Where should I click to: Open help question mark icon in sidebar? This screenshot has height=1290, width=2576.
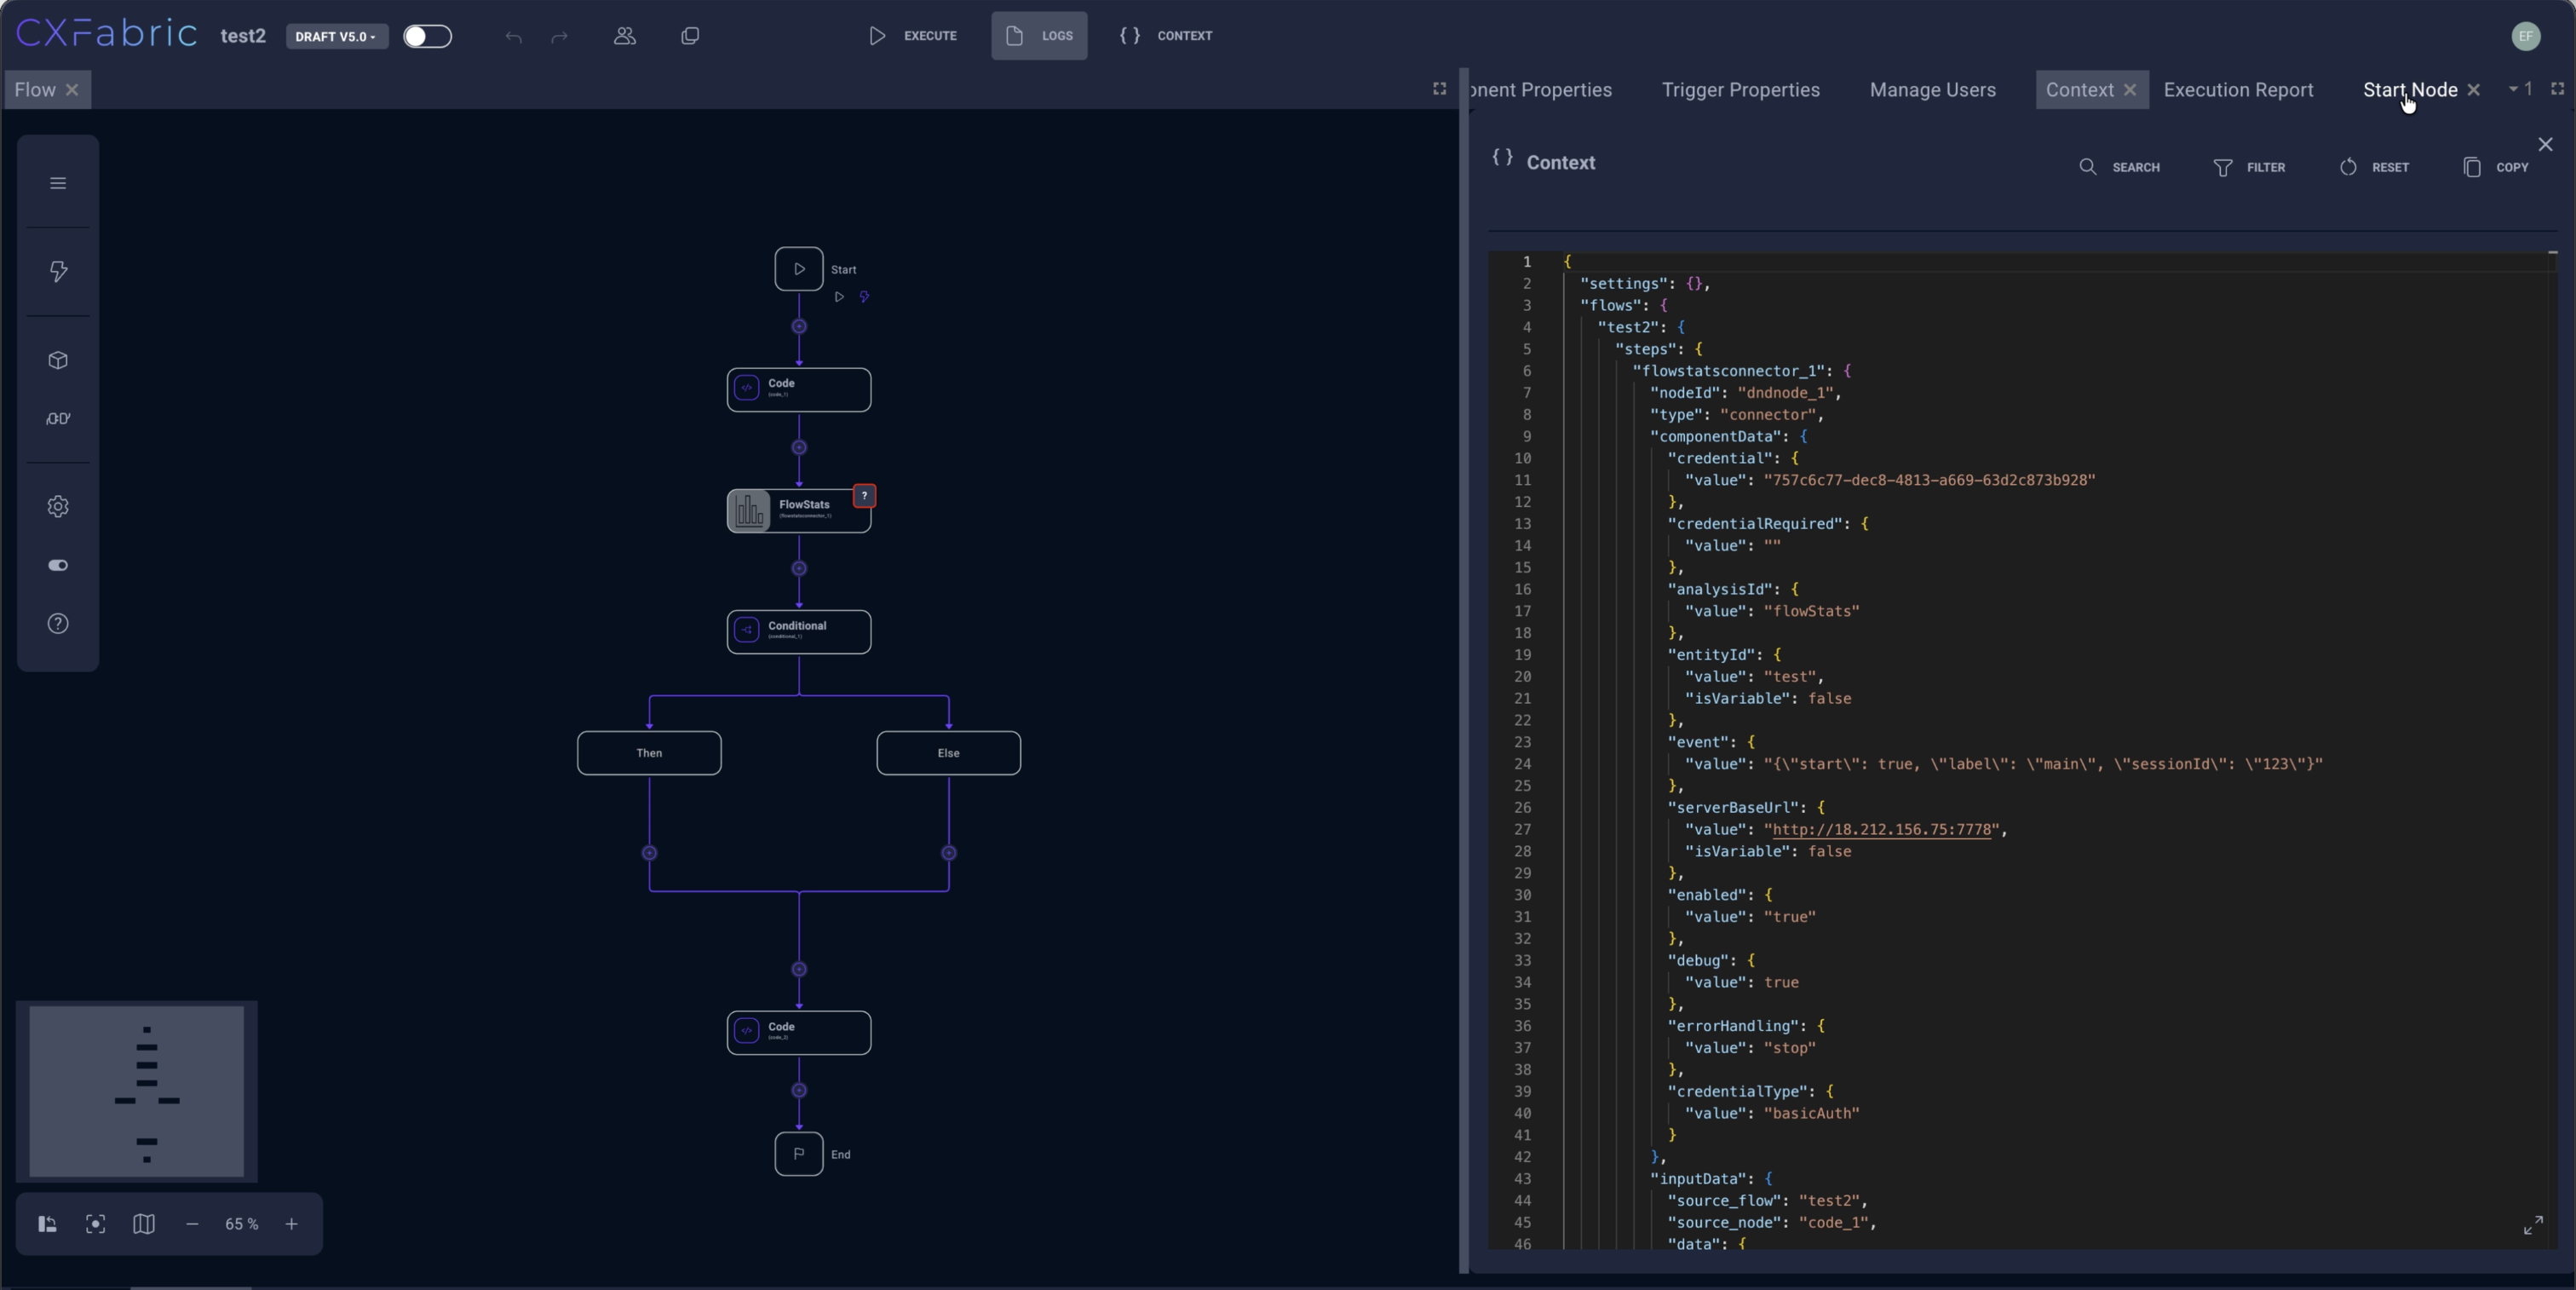pos(58,623)
